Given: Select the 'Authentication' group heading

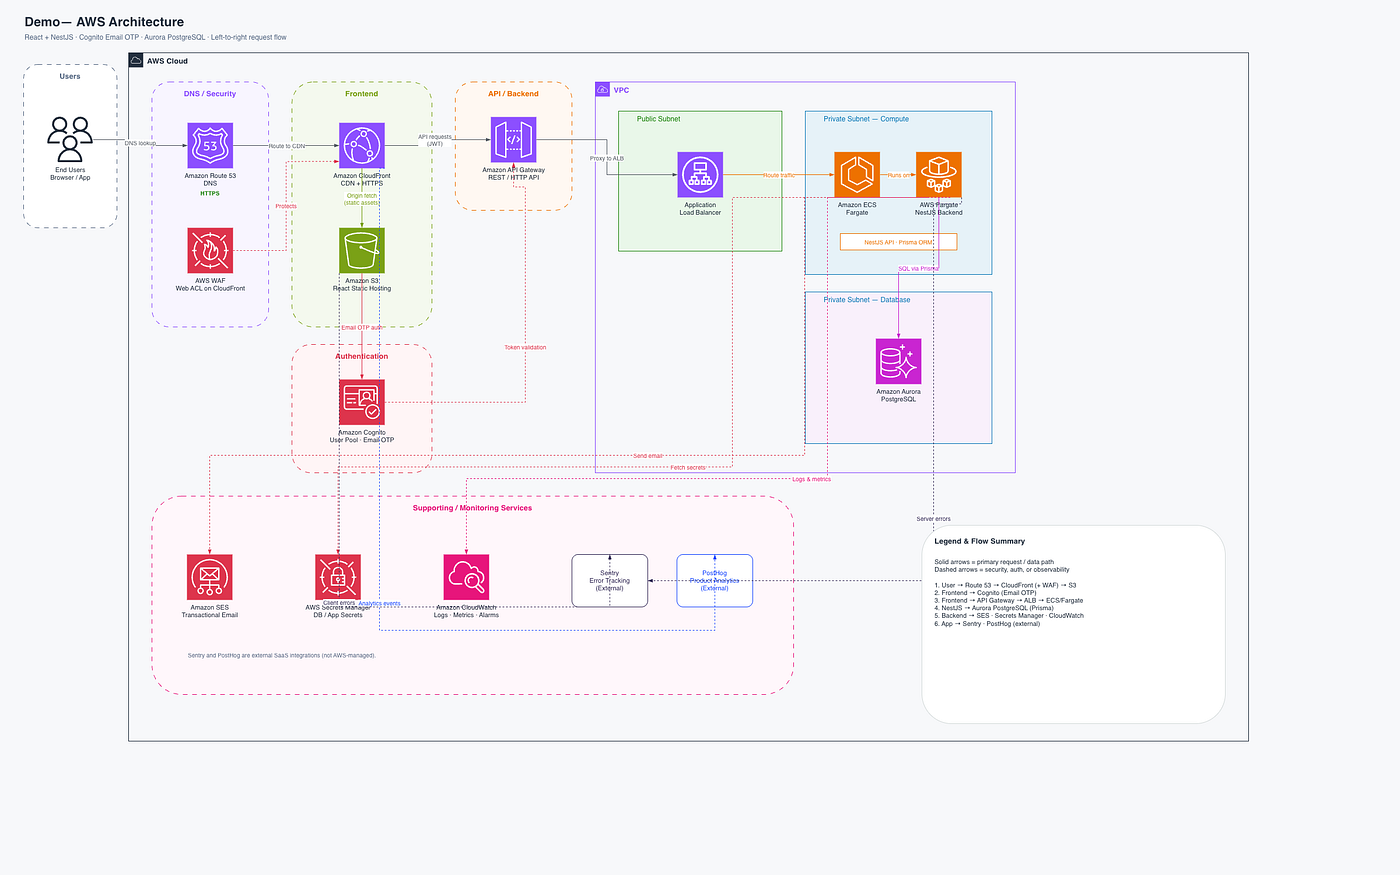Looking at the screenshot, I should click(x=362, y=356).
